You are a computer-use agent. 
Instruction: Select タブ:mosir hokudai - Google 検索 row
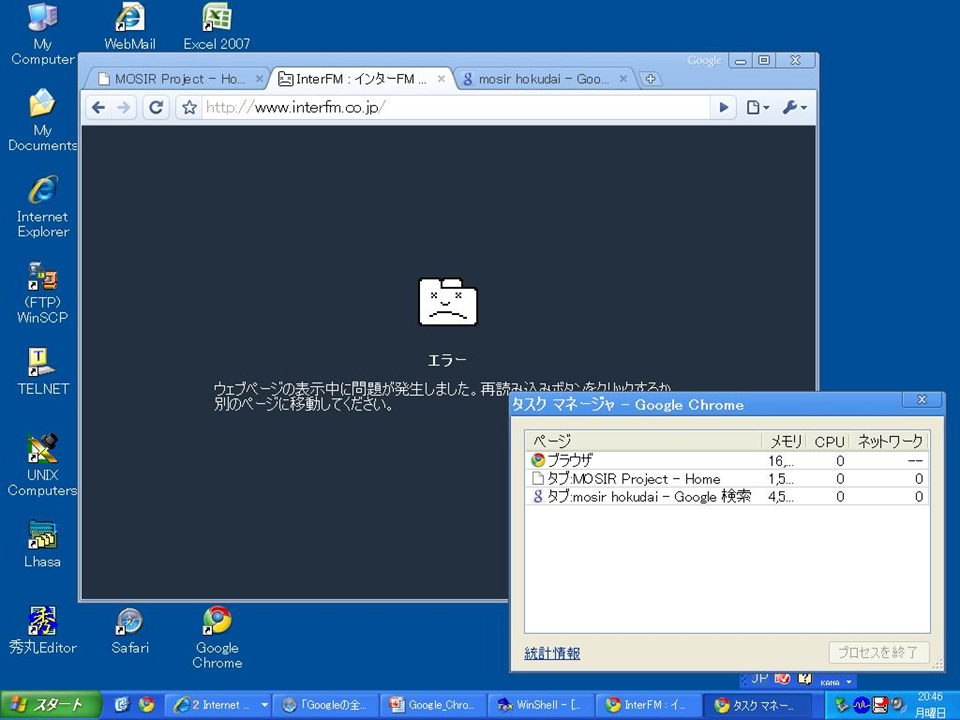[727, 497]
